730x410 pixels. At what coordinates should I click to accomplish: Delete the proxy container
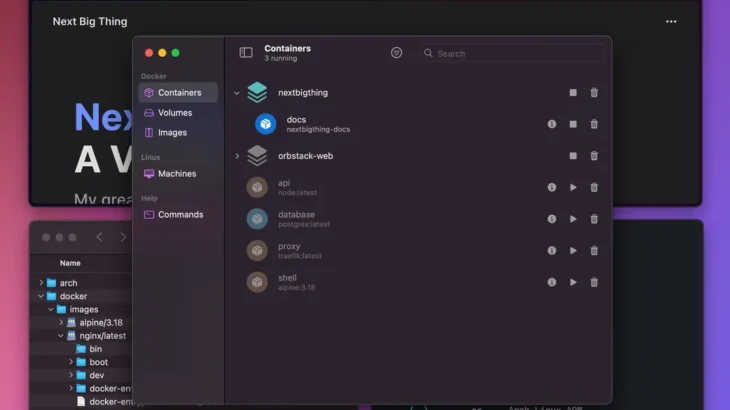click(594, 251)
